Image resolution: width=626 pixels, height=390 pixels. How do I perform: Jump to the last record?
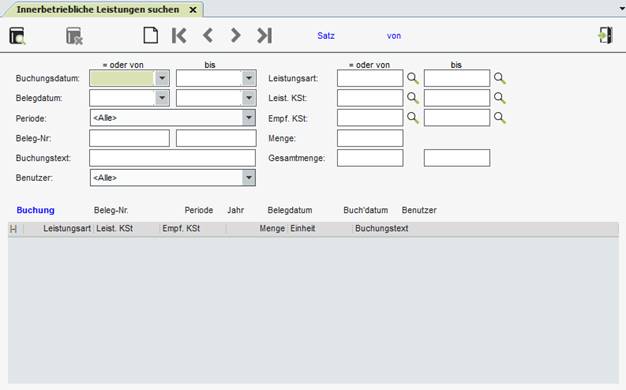click(x=264, y=36)
